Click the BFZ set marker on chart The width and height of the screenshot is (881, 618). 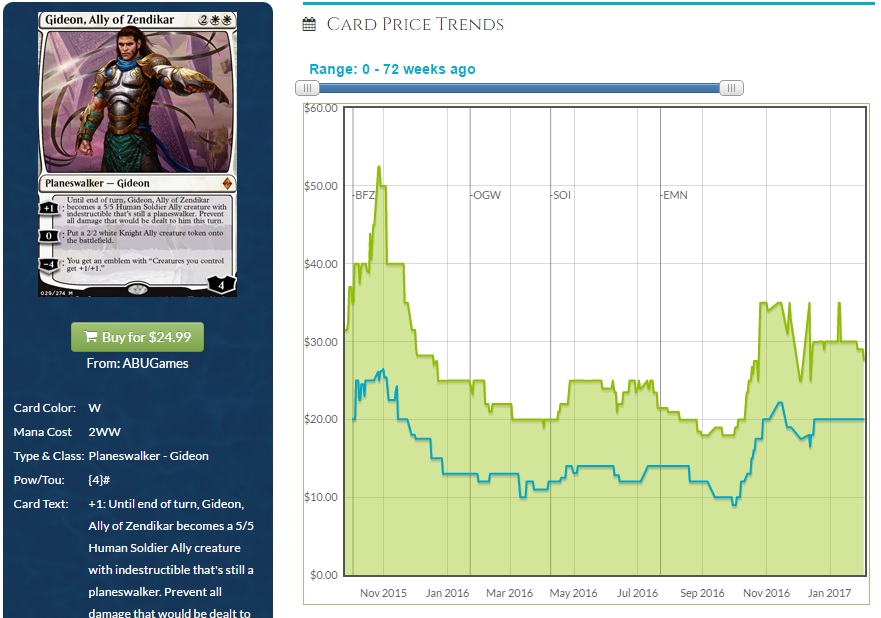coord(365,195)
